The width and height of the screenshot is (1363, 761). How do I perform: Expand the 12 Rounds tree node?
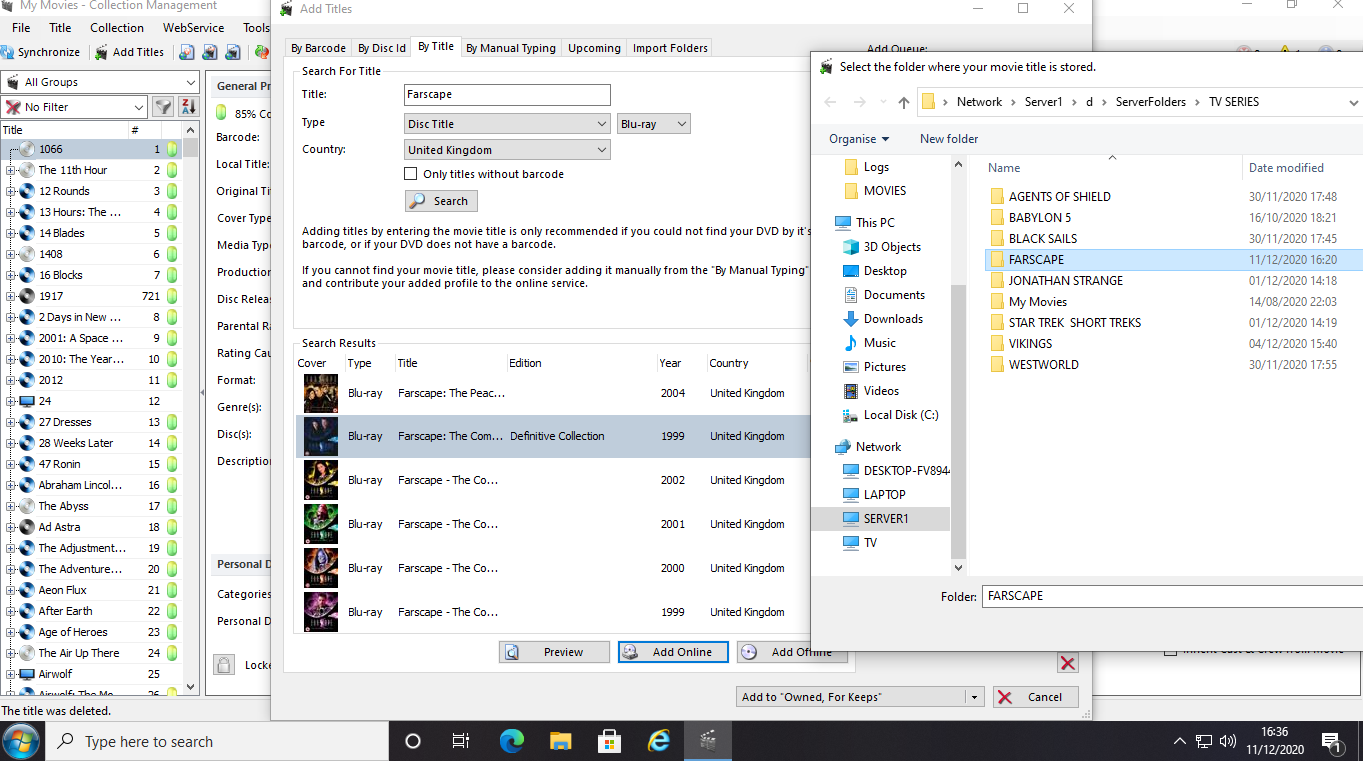coord(10,191)
